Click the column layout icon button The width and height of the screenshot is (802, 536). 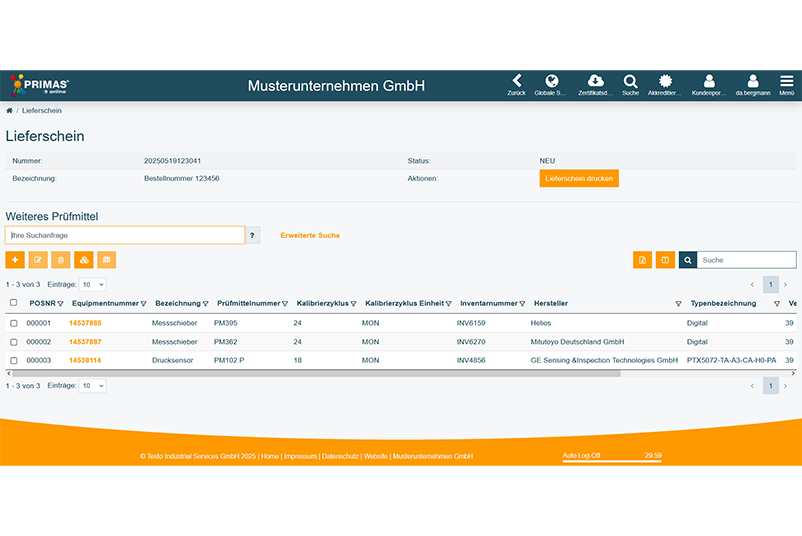(x=665, y=260)
